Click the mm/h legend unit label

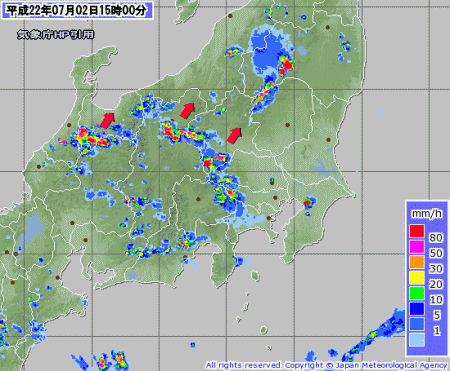coord(427,213)
